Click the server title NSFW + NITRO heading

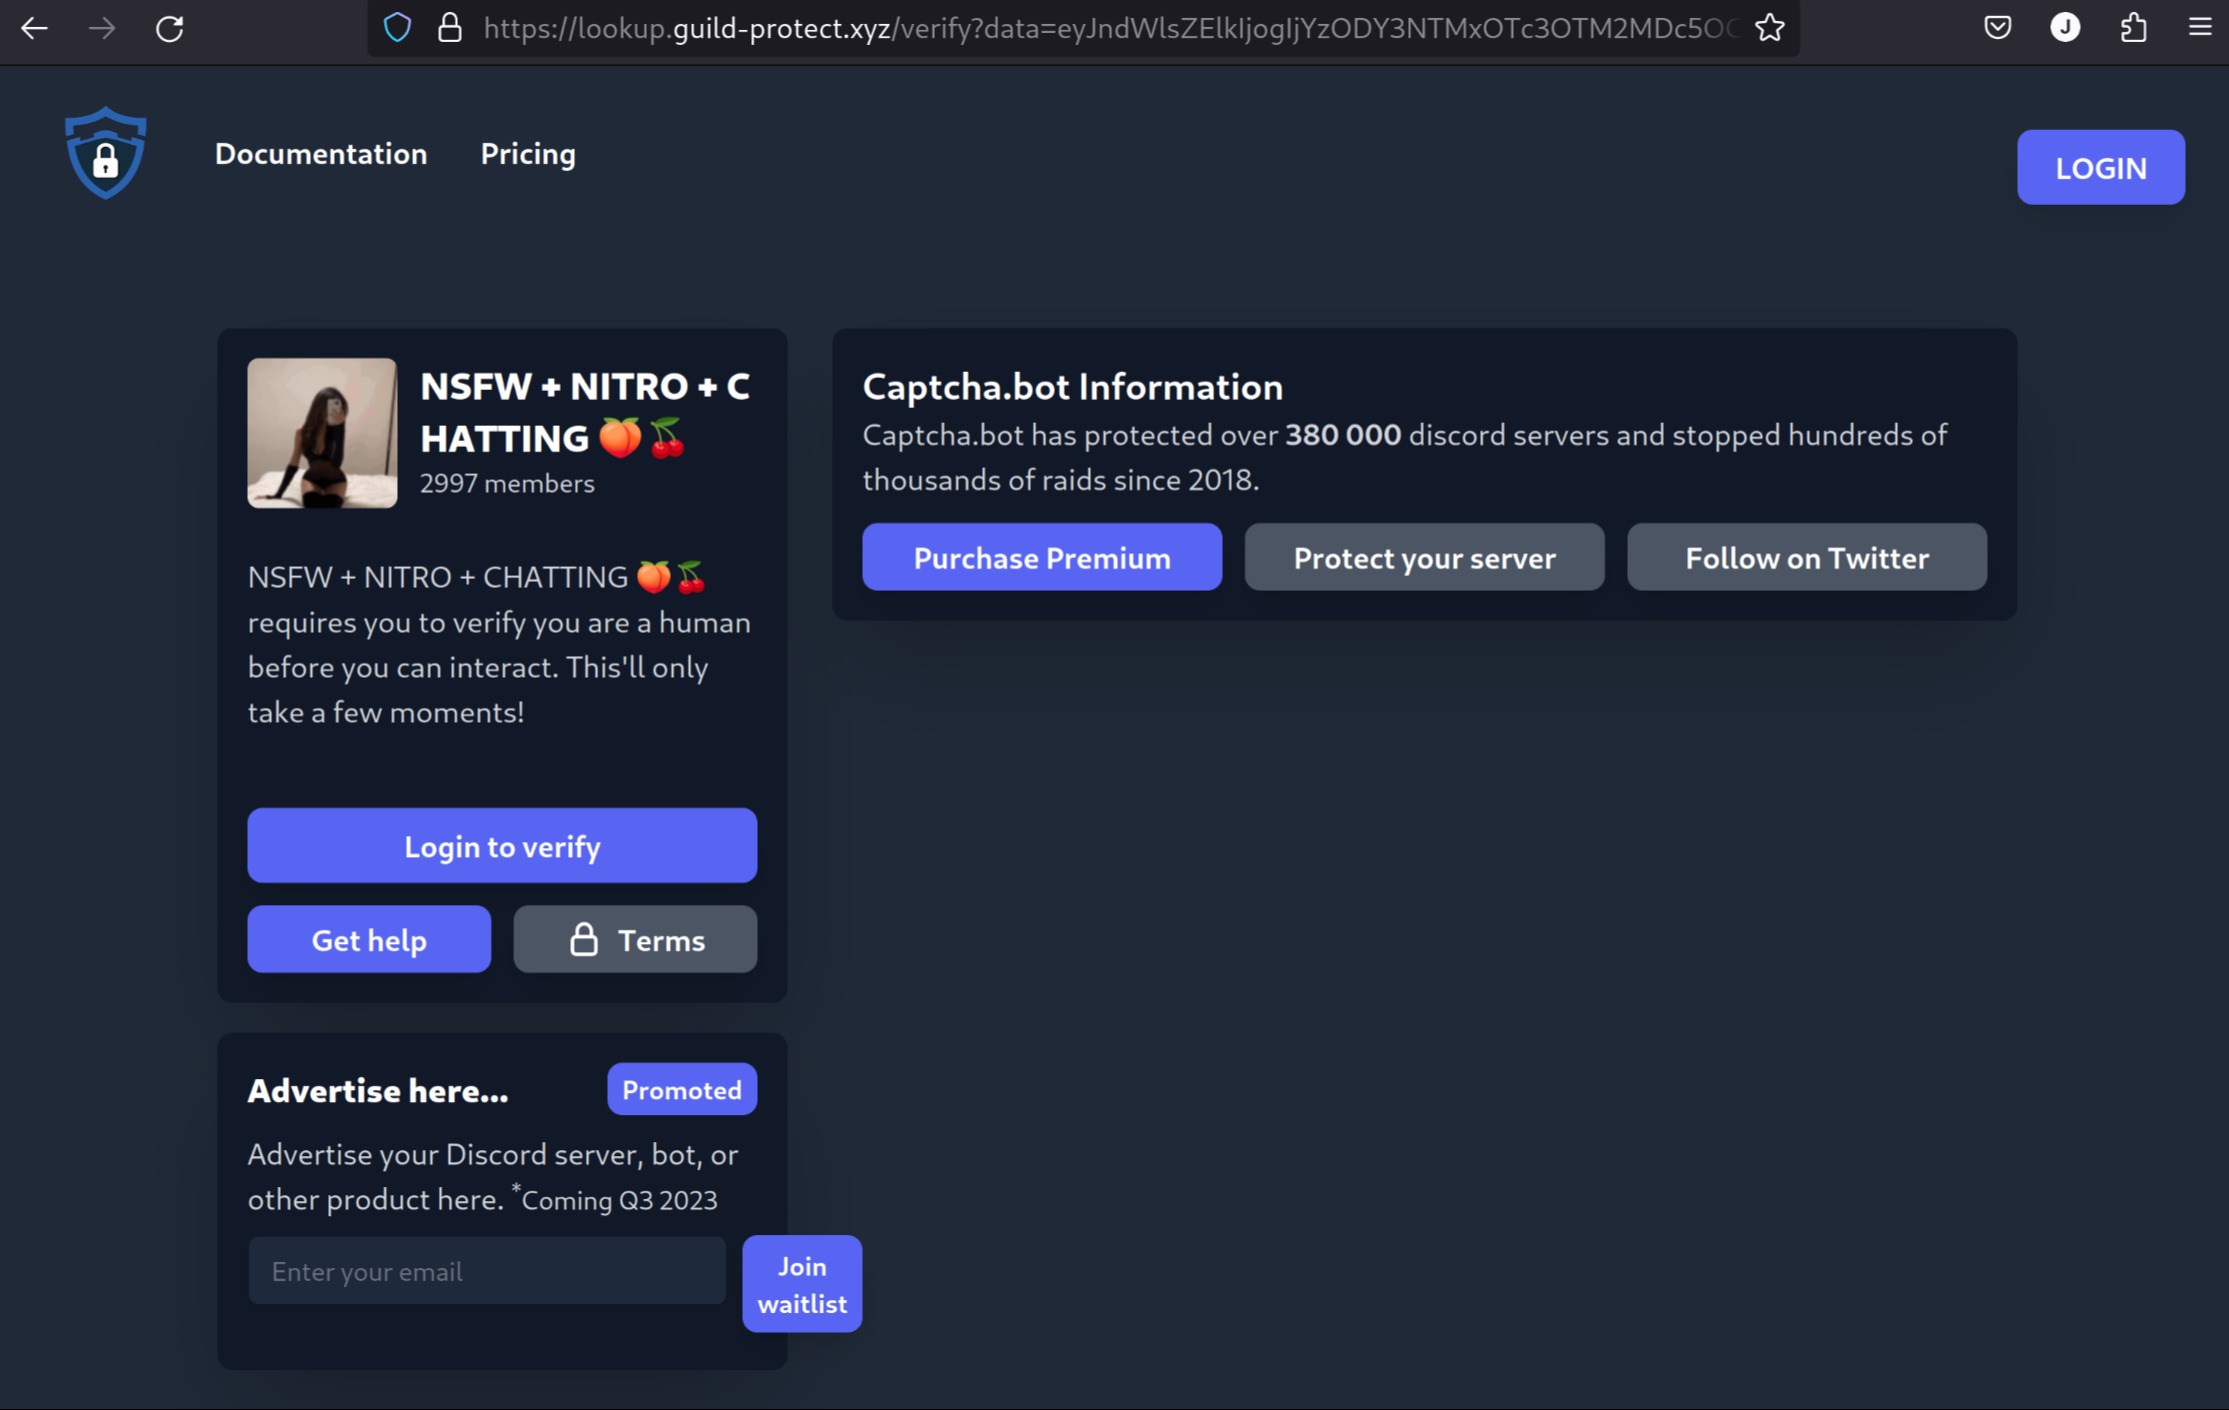click(585, 412)
